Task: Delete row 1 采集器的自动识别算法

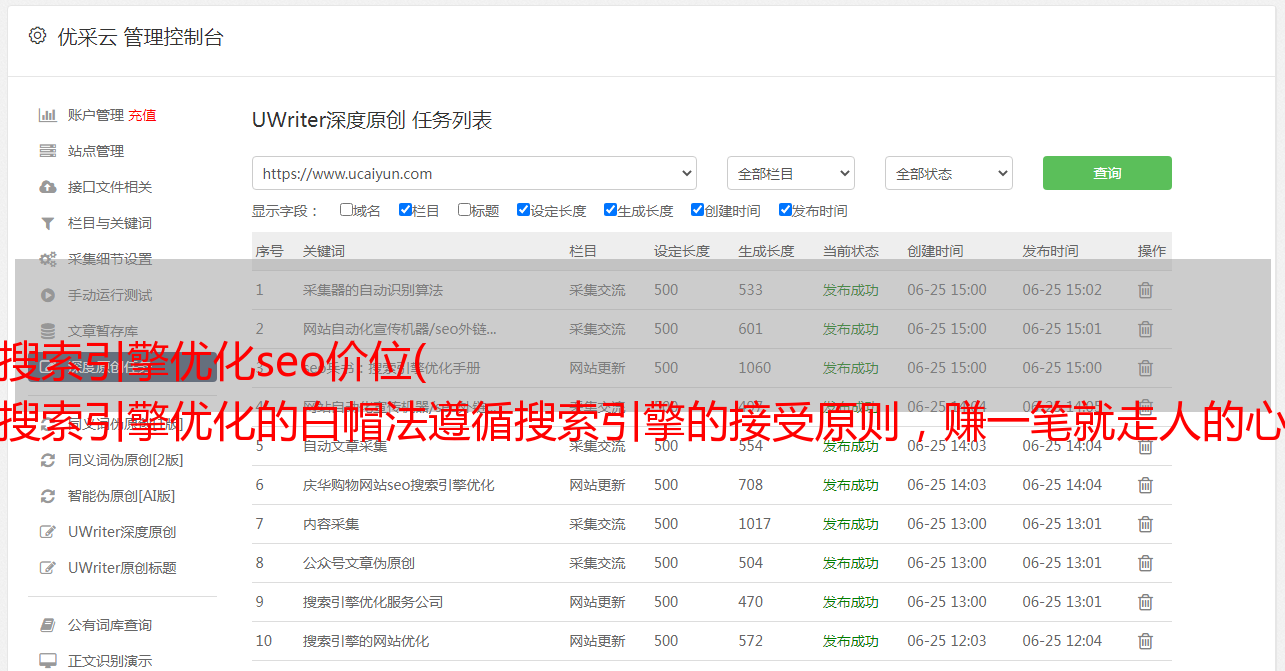Action: point(1146,290)
